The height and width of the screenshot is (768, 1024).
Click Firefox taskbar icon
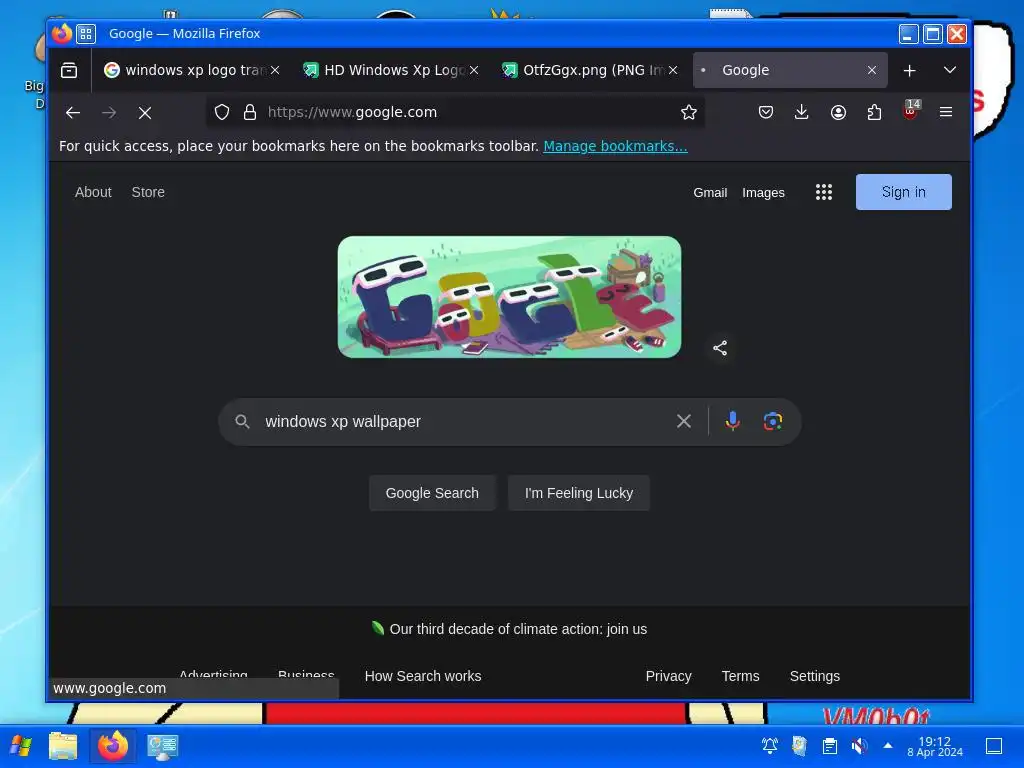[112, 746]
